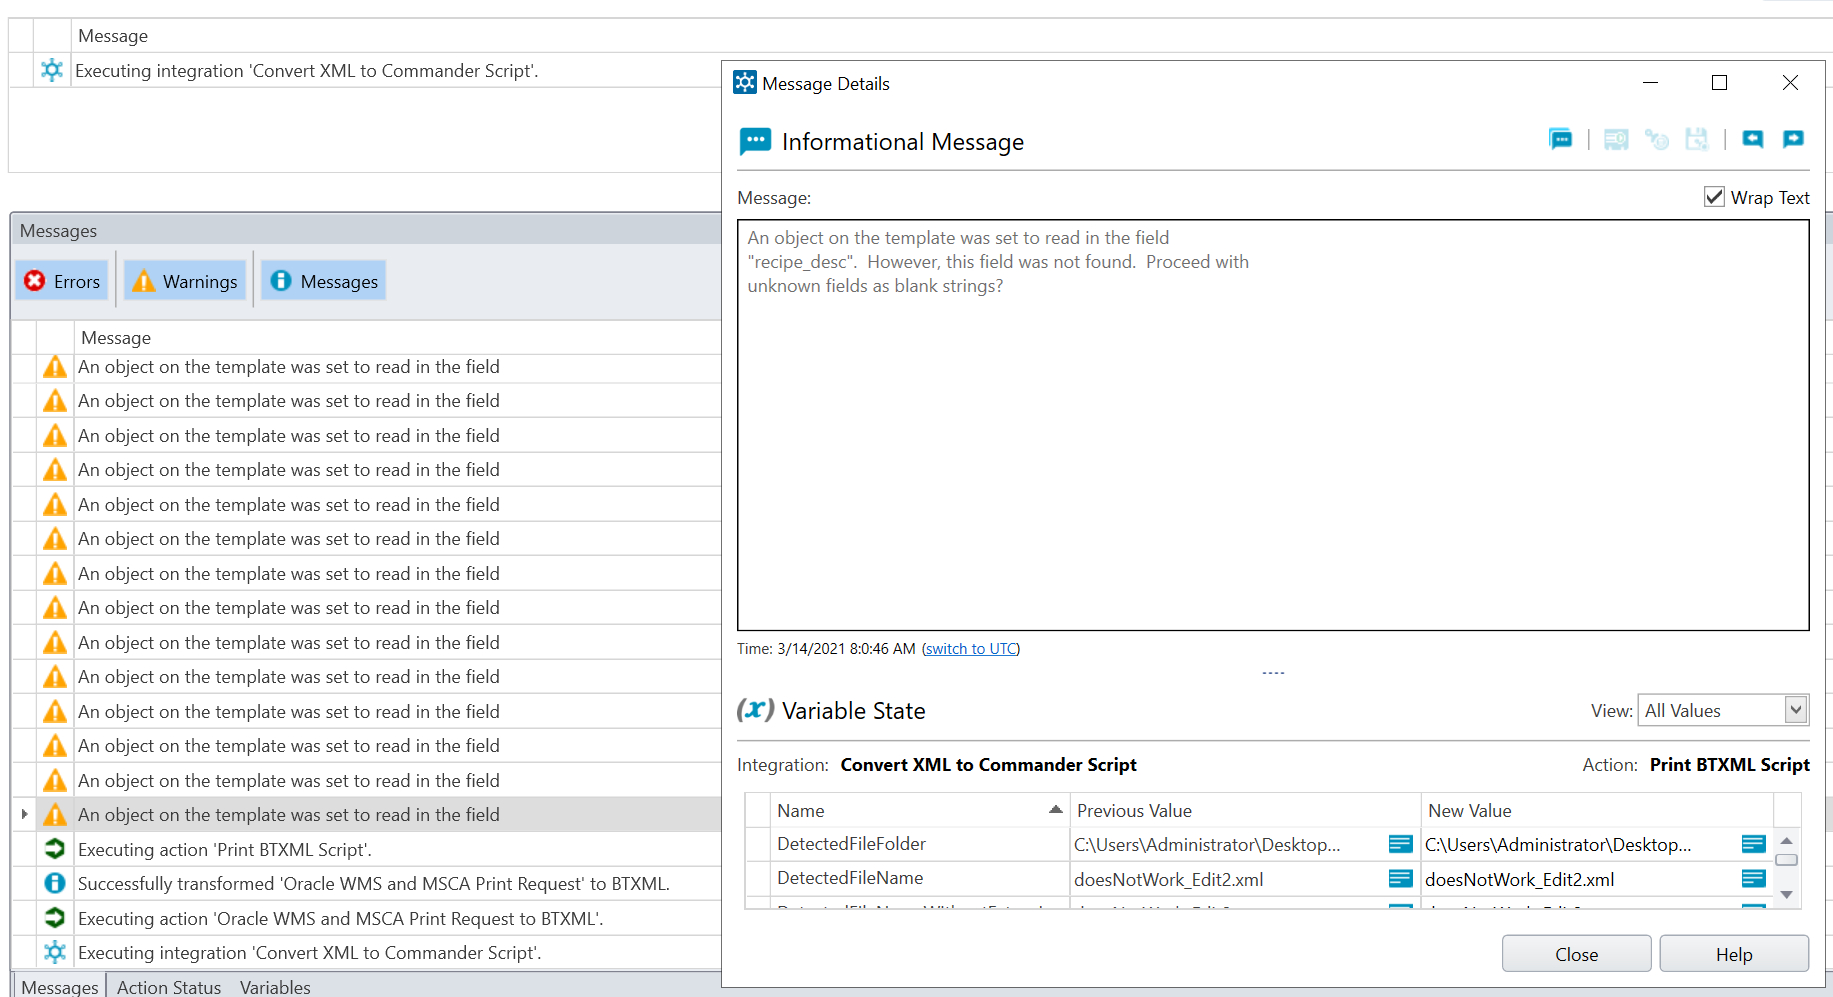Click the New Value column header
This screenshot has width=1833, height=997.
pos(1597,810)
